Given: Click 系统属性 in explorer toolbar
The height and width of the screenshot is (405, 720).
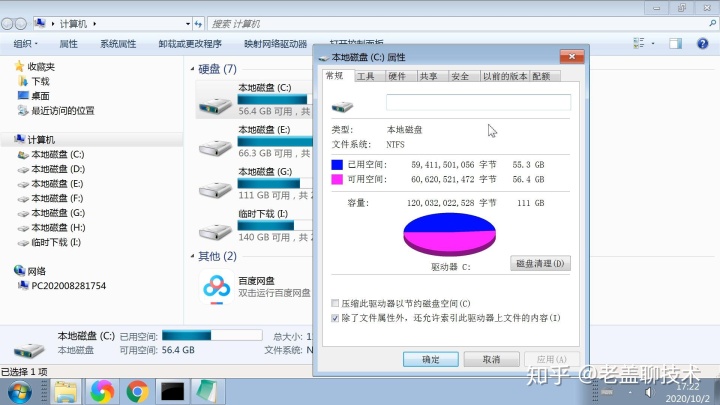Looking at the screenshot, I should (x=118, y=44).
